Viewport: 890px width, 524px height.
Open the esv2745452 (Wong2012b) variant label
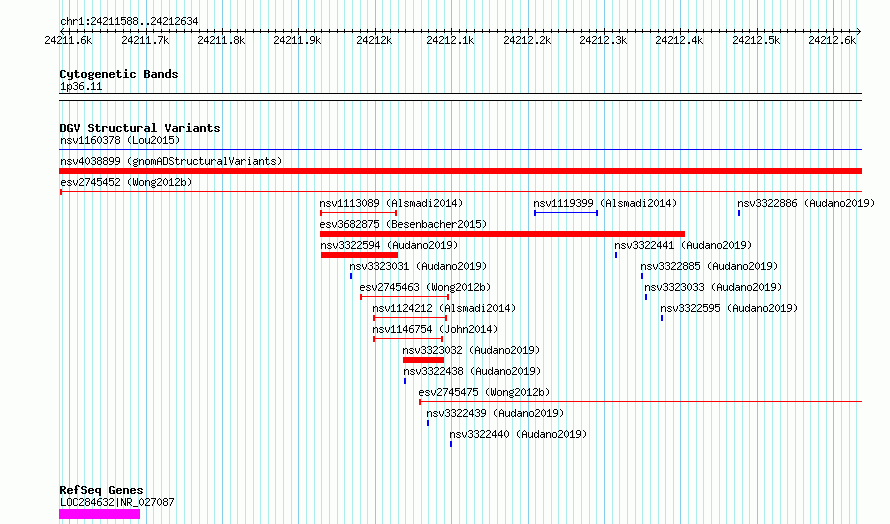click(126, 182)
